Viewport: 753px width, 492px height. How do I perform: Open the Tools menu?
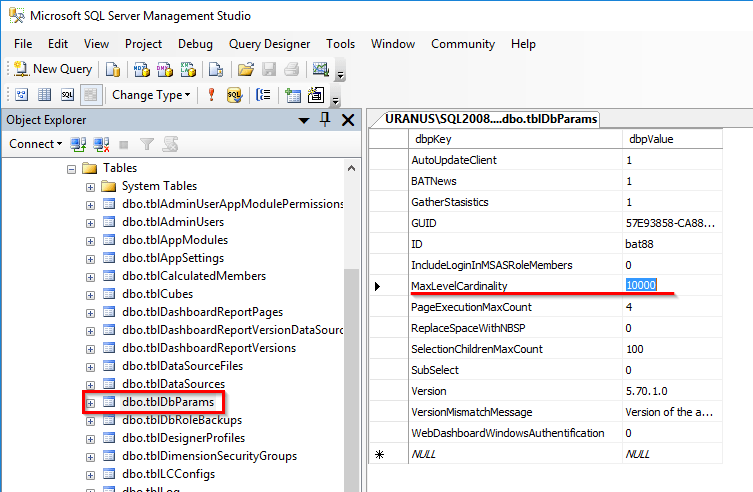coord(340,44)
